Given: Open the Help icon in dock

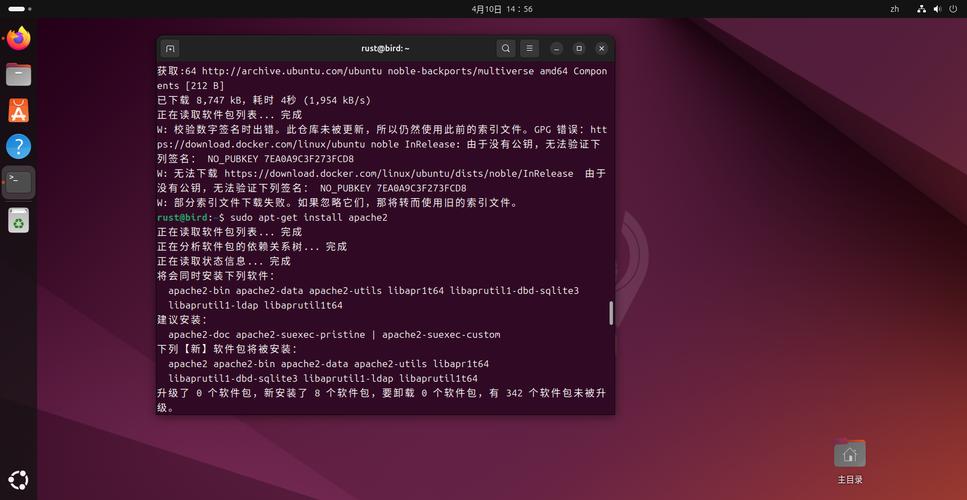Looking at the screenshot, I should coord(18,146).
